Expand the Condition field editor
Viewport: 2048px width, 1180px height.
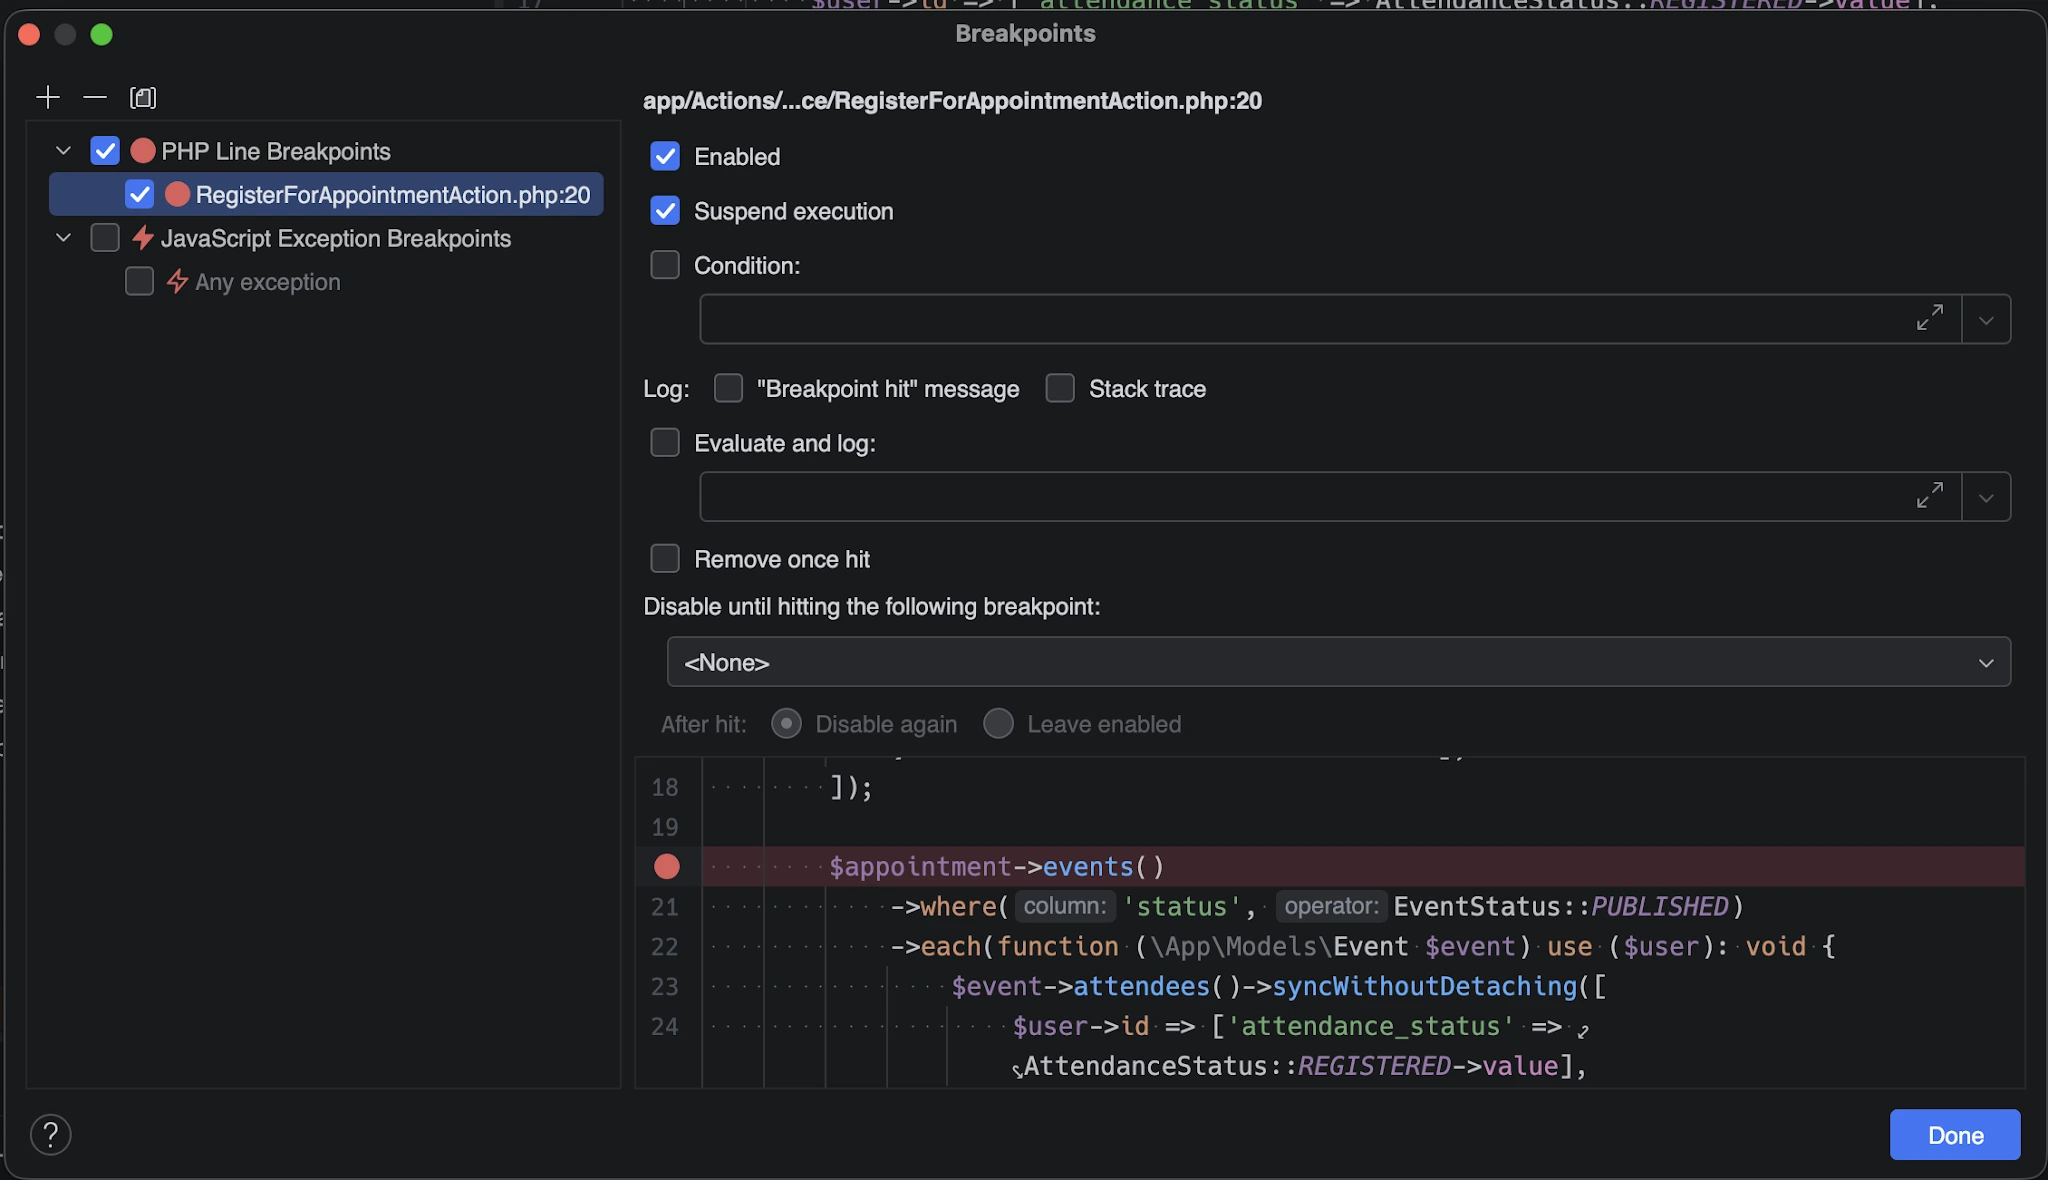(1930, 318)
